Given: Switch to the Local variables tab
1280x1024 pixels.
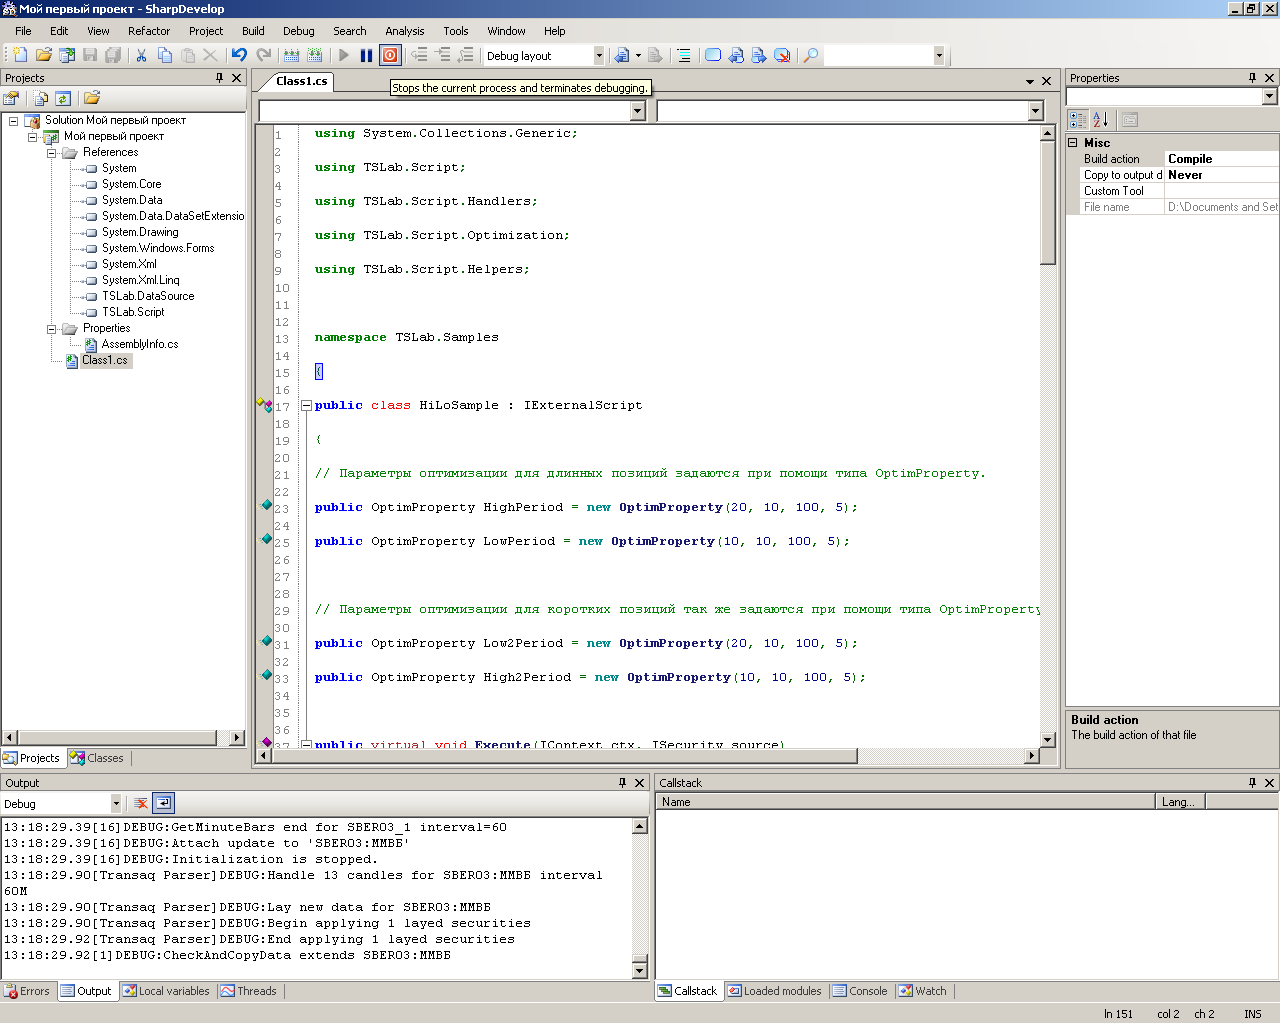Looking at the screenshot, I should [x=166, y=991].
